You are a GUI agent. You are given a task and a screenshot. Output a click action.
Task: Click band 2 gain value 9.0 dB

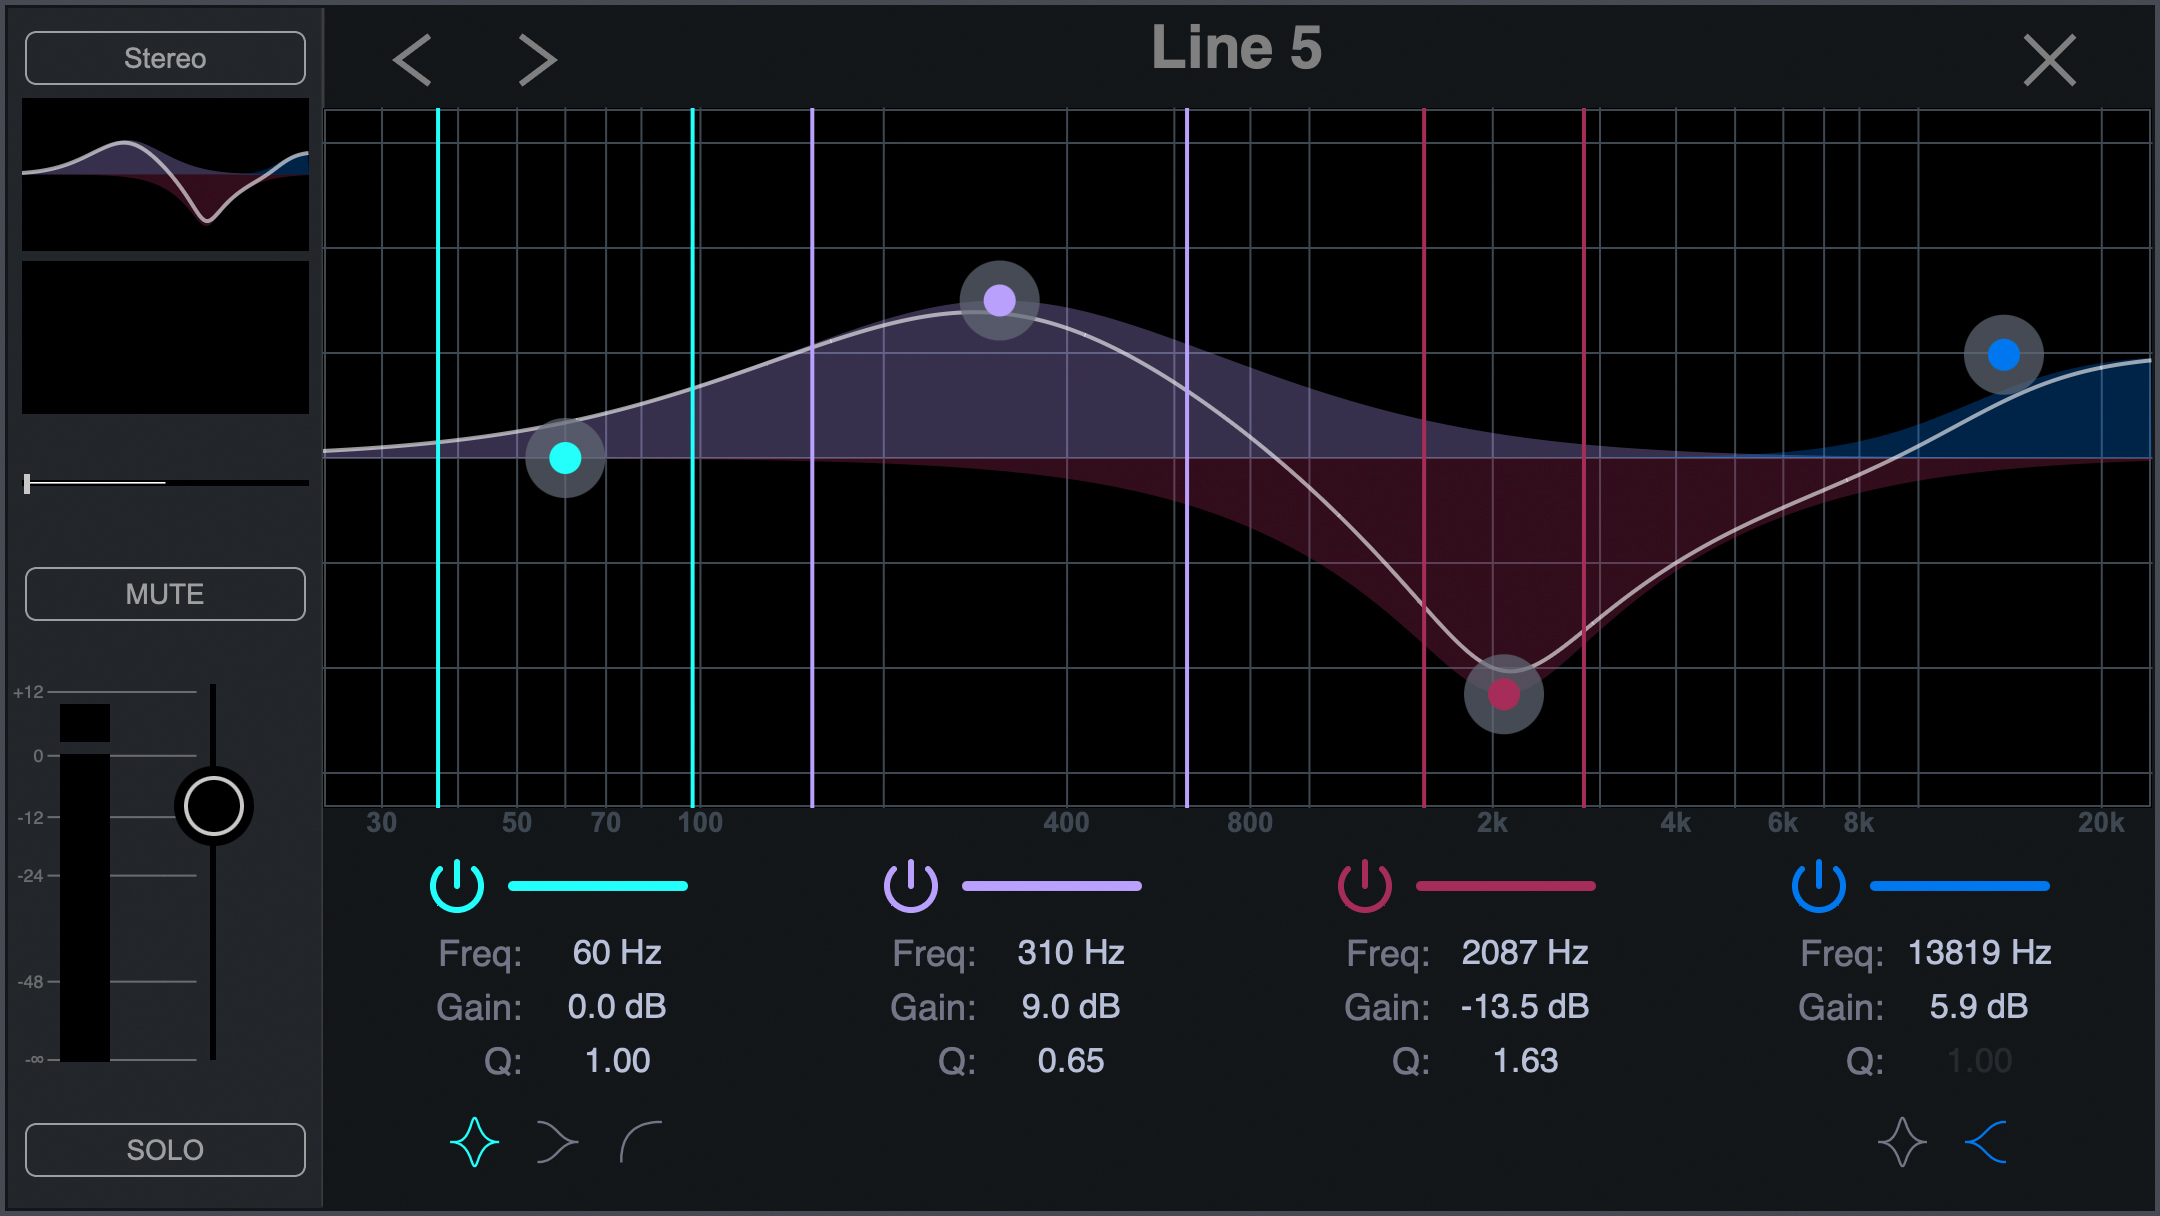[x=1071, y=1007]
